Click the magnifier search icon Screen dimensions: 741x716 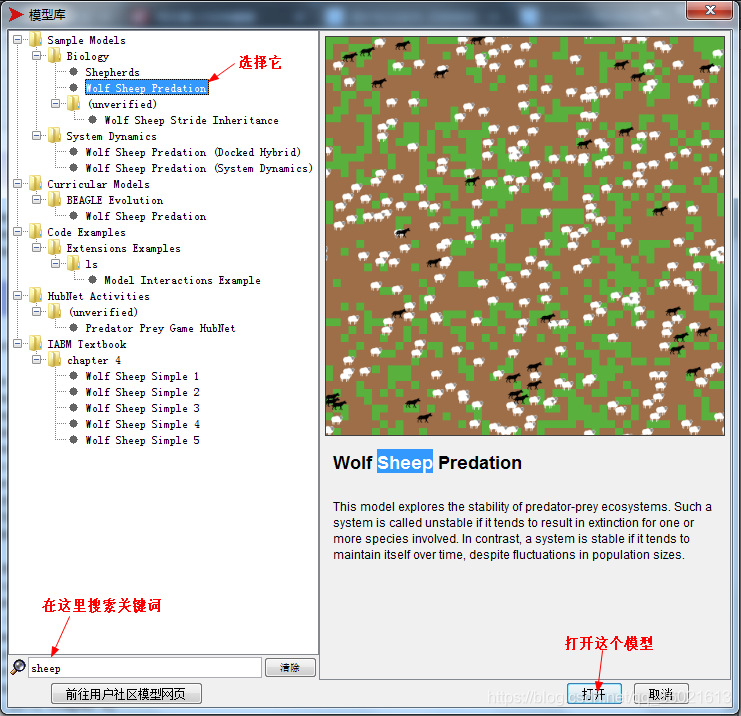pyautogui.click(x=18, y=667)
